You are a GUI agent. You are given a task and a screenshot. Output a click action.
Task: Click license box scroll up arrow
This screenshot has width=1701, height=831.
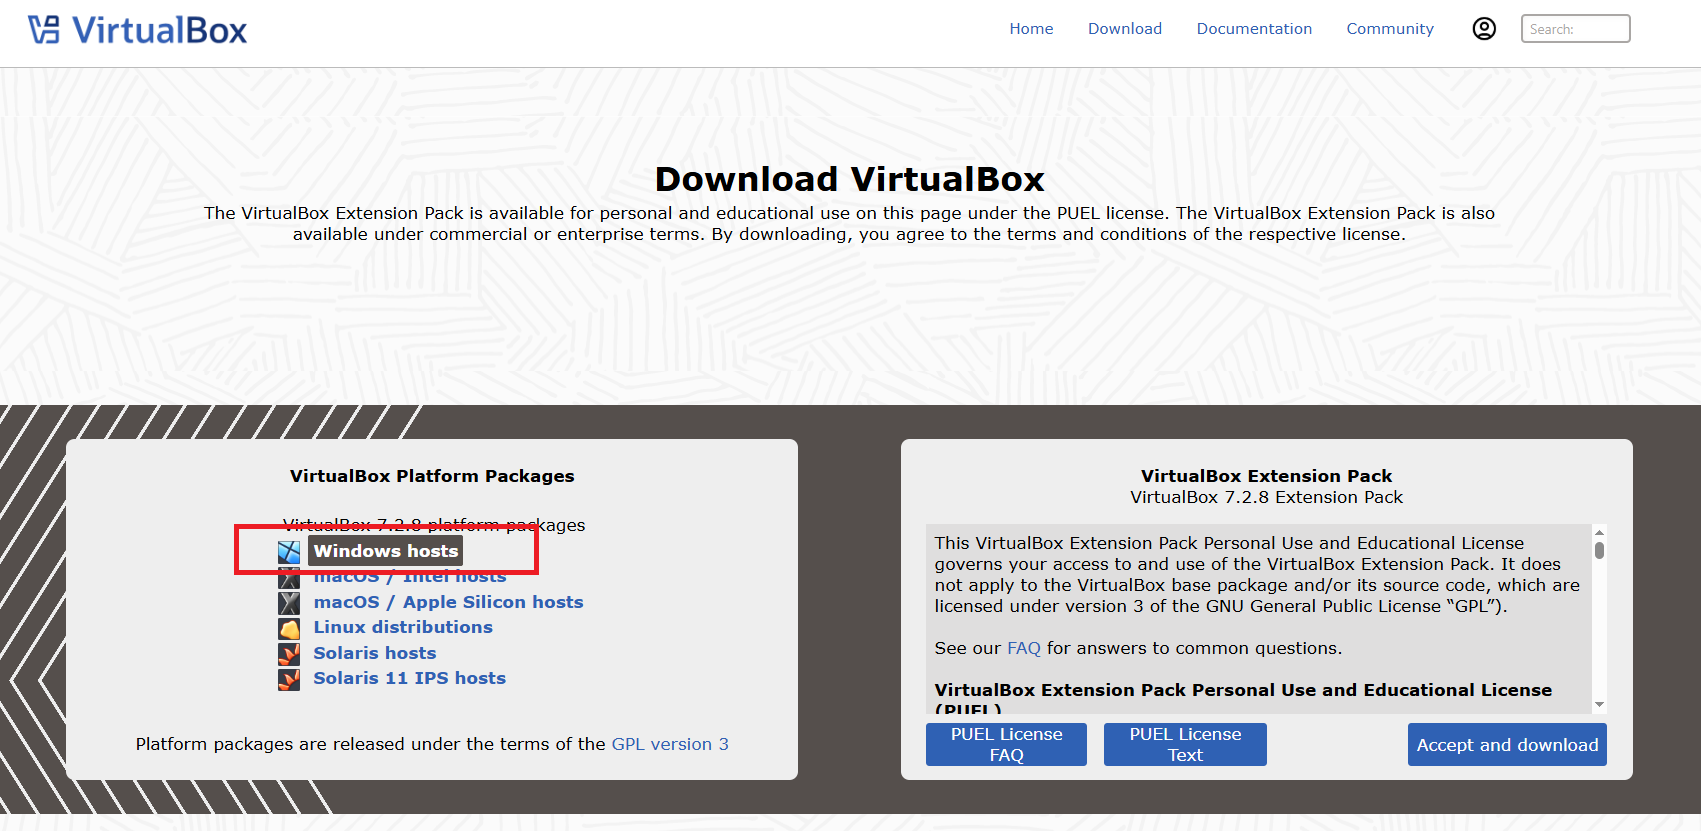click(1599, 532)
